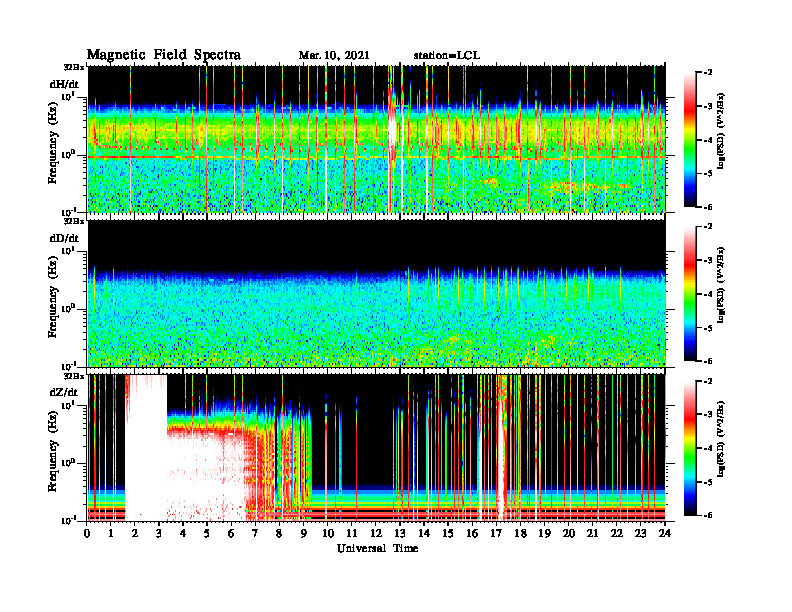Click the "station=LCL" label

pyautogui.click(x=447, y=56)
